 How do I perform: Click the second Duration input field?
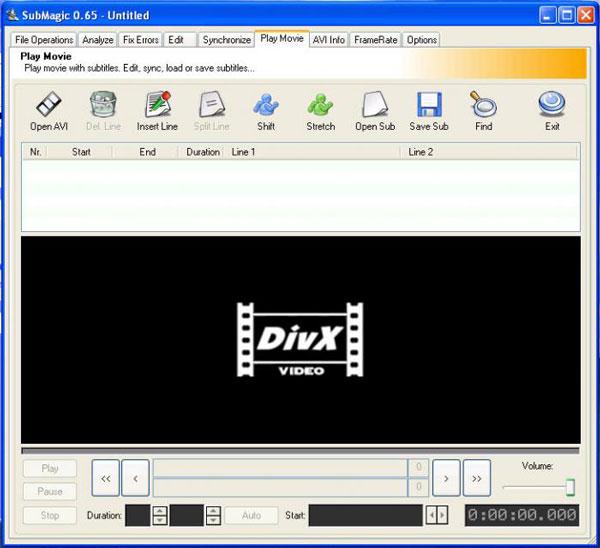coord(187,515)
